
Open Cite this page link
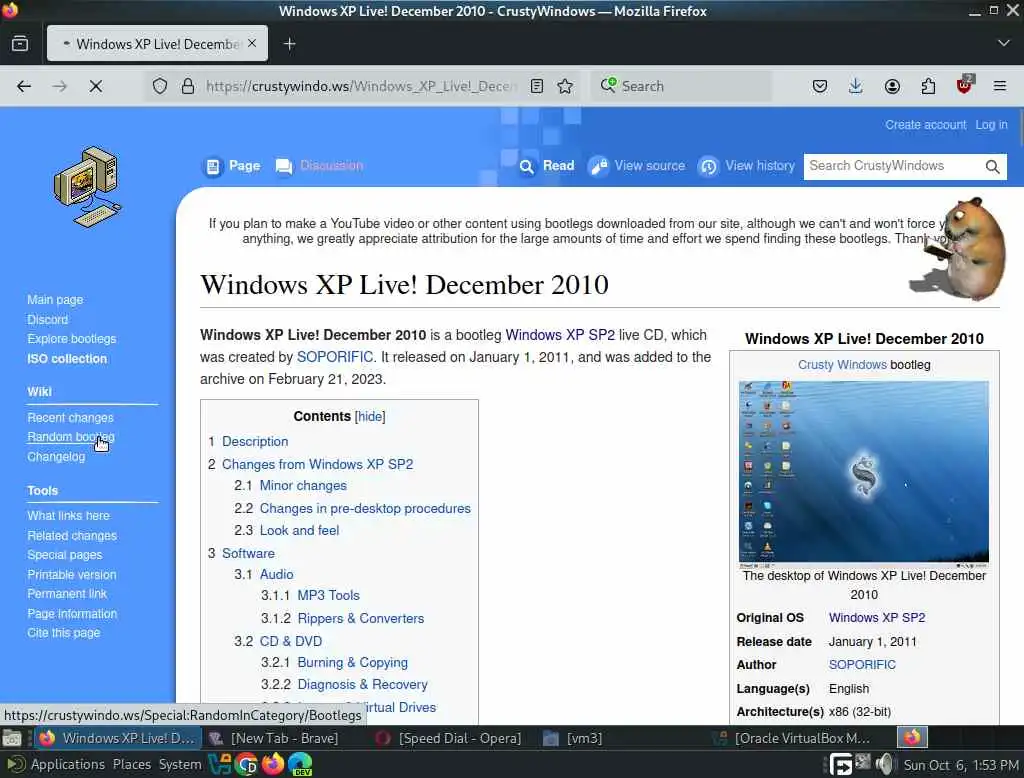point(63,633)
